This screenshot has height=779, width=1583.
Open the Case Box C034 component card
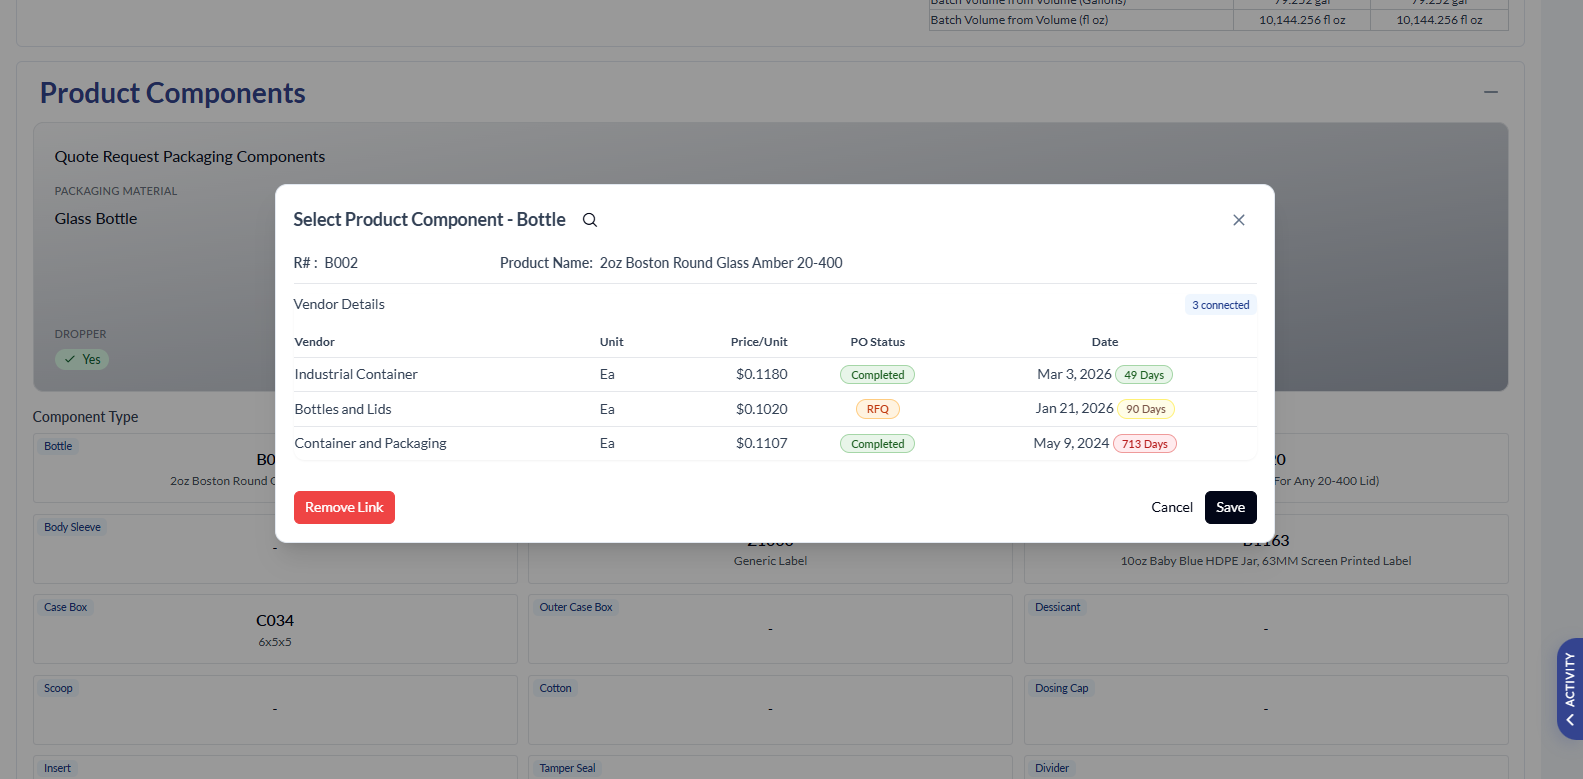pos(275,629)
